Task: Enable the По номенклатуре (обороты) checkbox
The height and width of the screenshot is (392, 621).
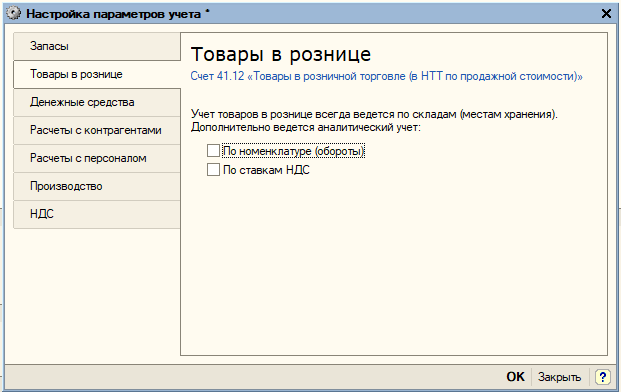Action: tap(213, 150)
